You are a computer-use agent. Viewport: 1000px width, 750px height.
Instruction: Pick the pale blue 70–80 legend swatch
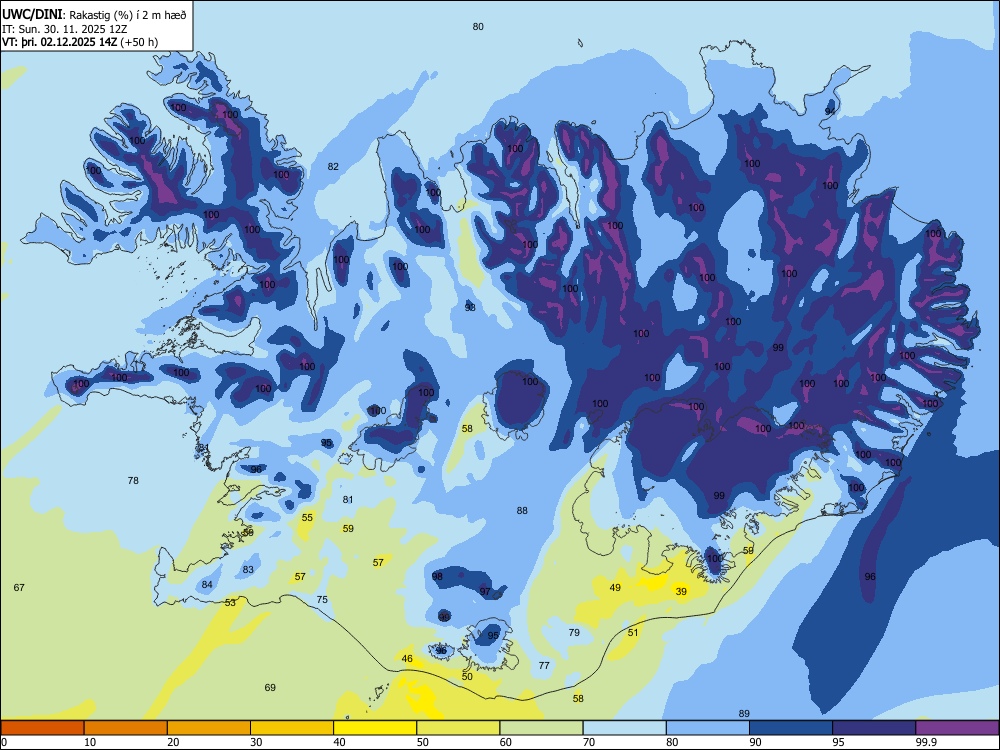pyautogui.click(x=624, y=728)
